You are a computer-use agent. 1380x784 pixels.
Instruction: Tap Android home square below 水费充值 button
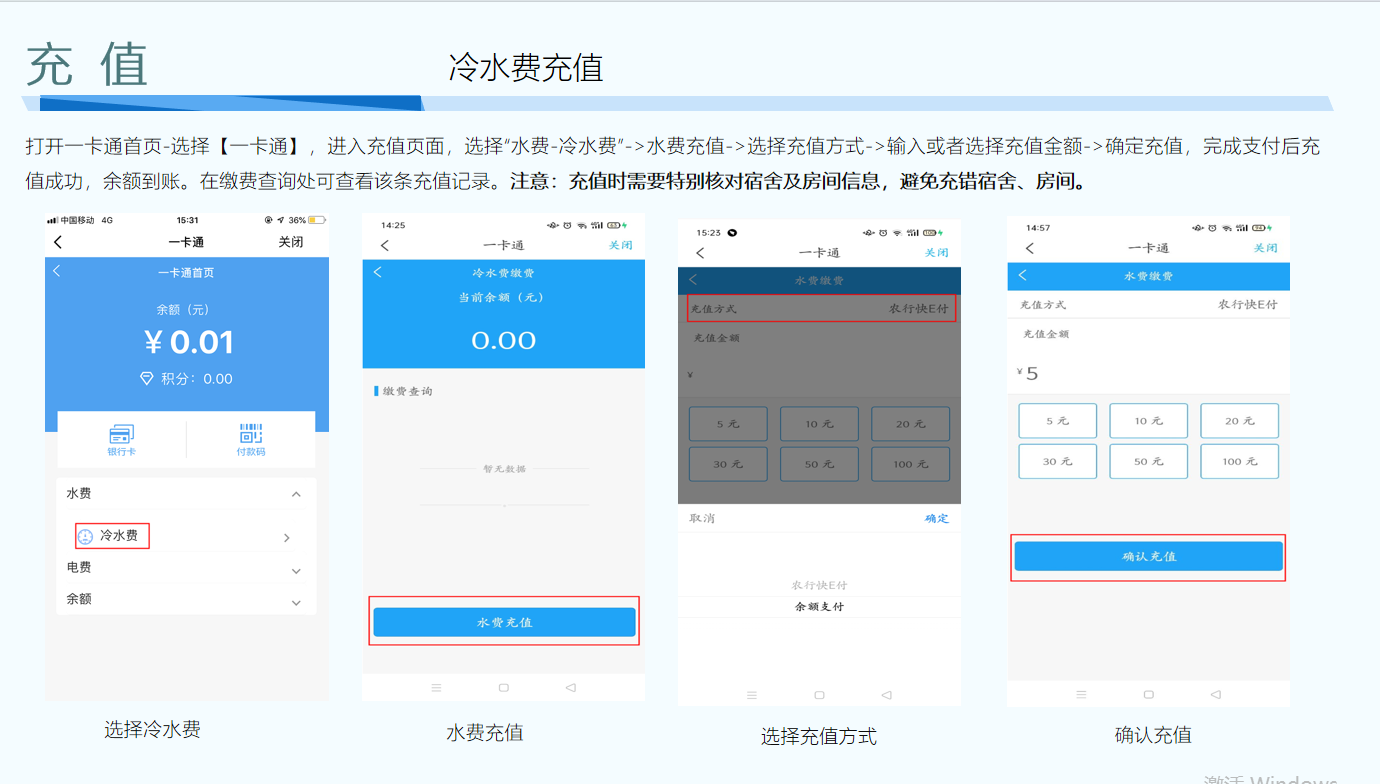pyautogui.click(x=503, y=688)
